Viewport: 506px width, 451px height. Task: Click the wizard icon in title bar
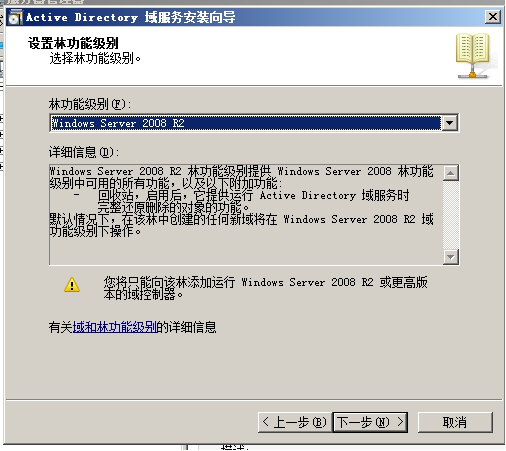[15, 17]
